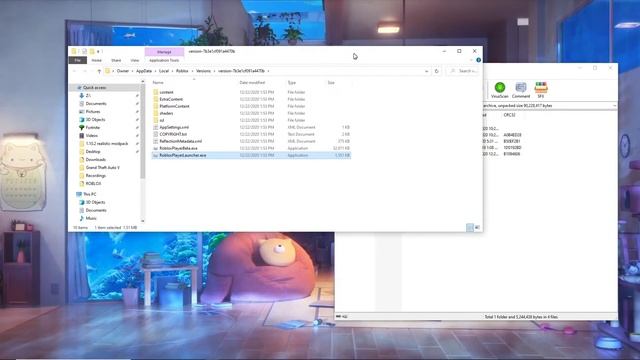The height and width of the screenshot is (360, 640).
Task: Open Music under This PC
Action: (x=91, y=218)
